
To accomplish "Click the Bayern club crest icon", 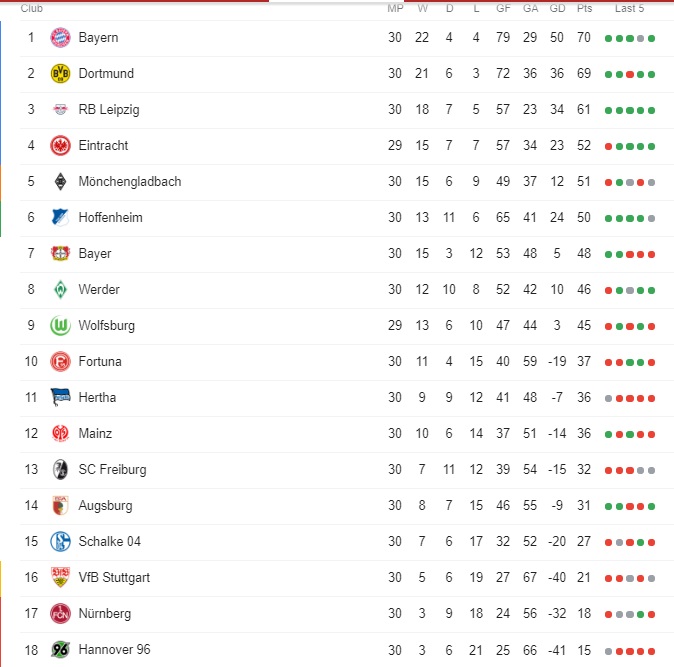I will tap(60, 37).
